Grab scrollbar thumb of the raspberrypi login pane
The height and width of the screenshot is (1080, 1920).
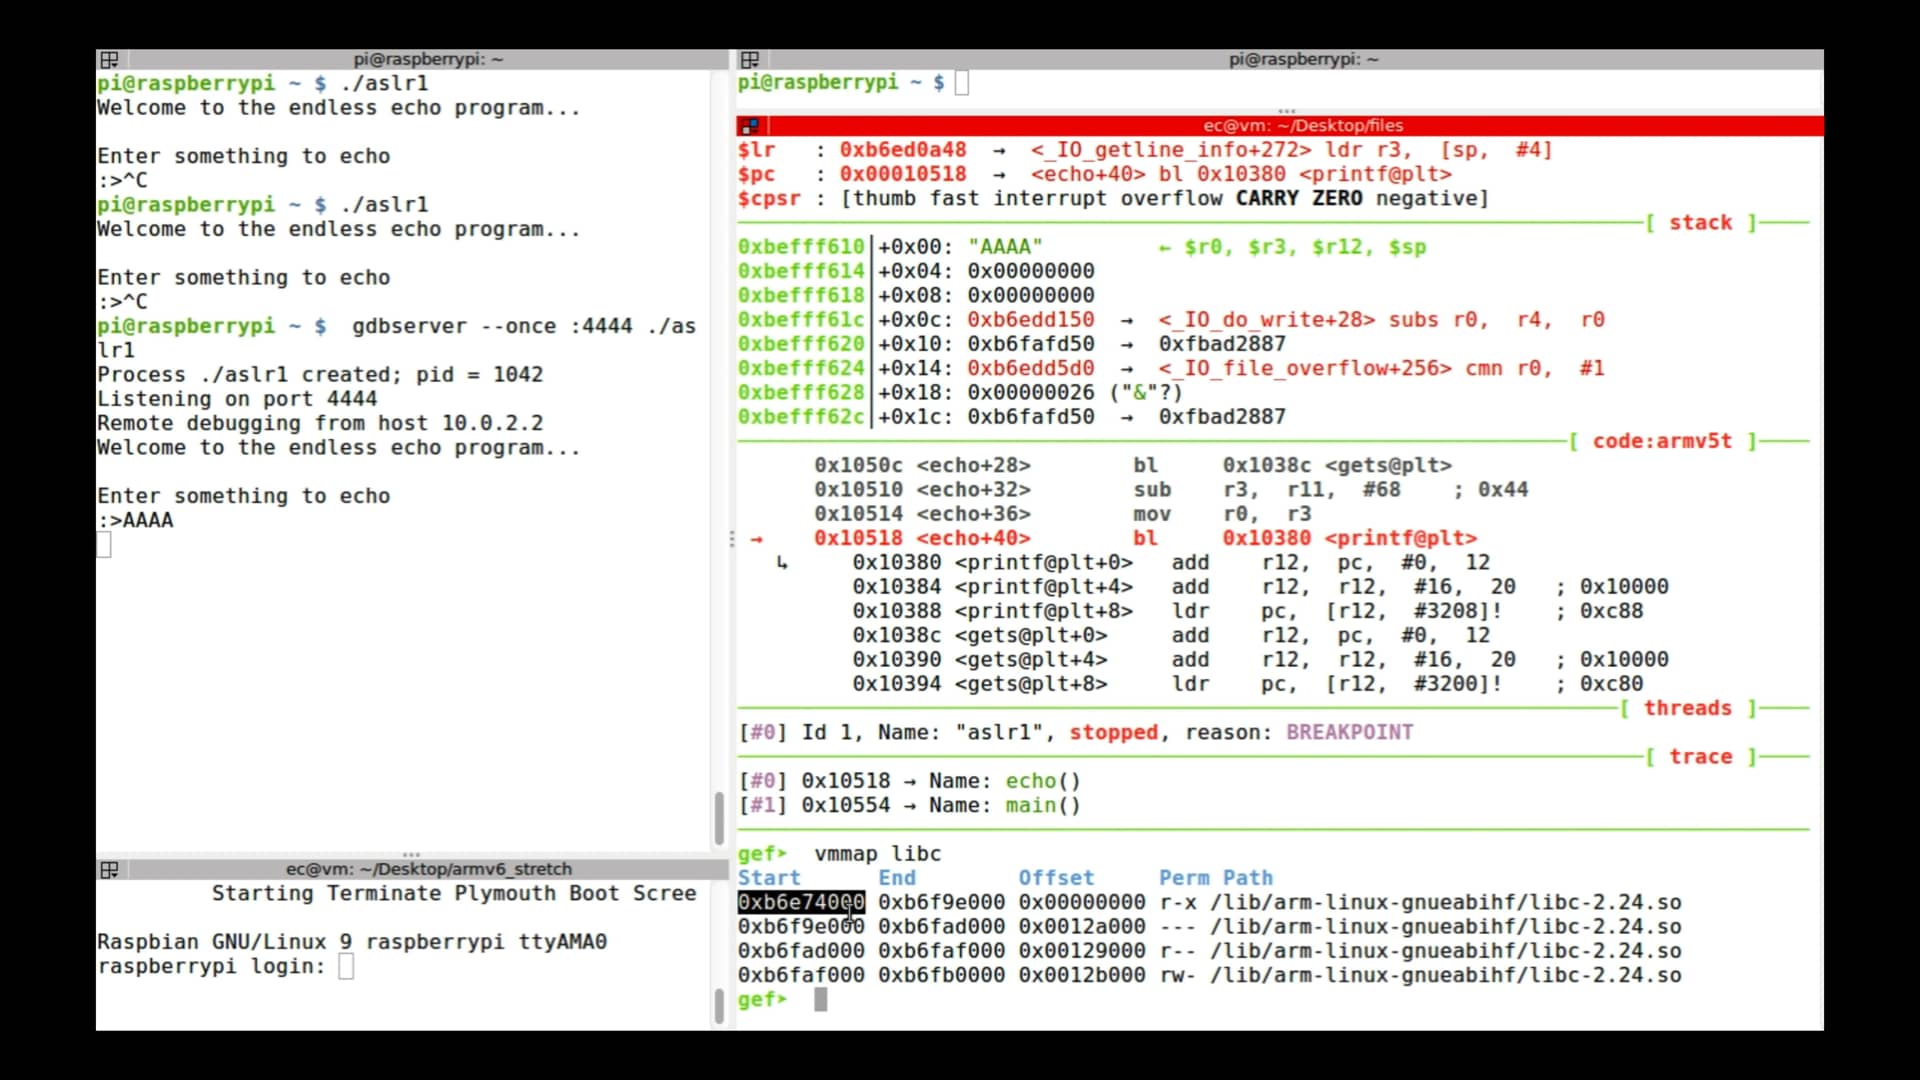coord(718,1005)
